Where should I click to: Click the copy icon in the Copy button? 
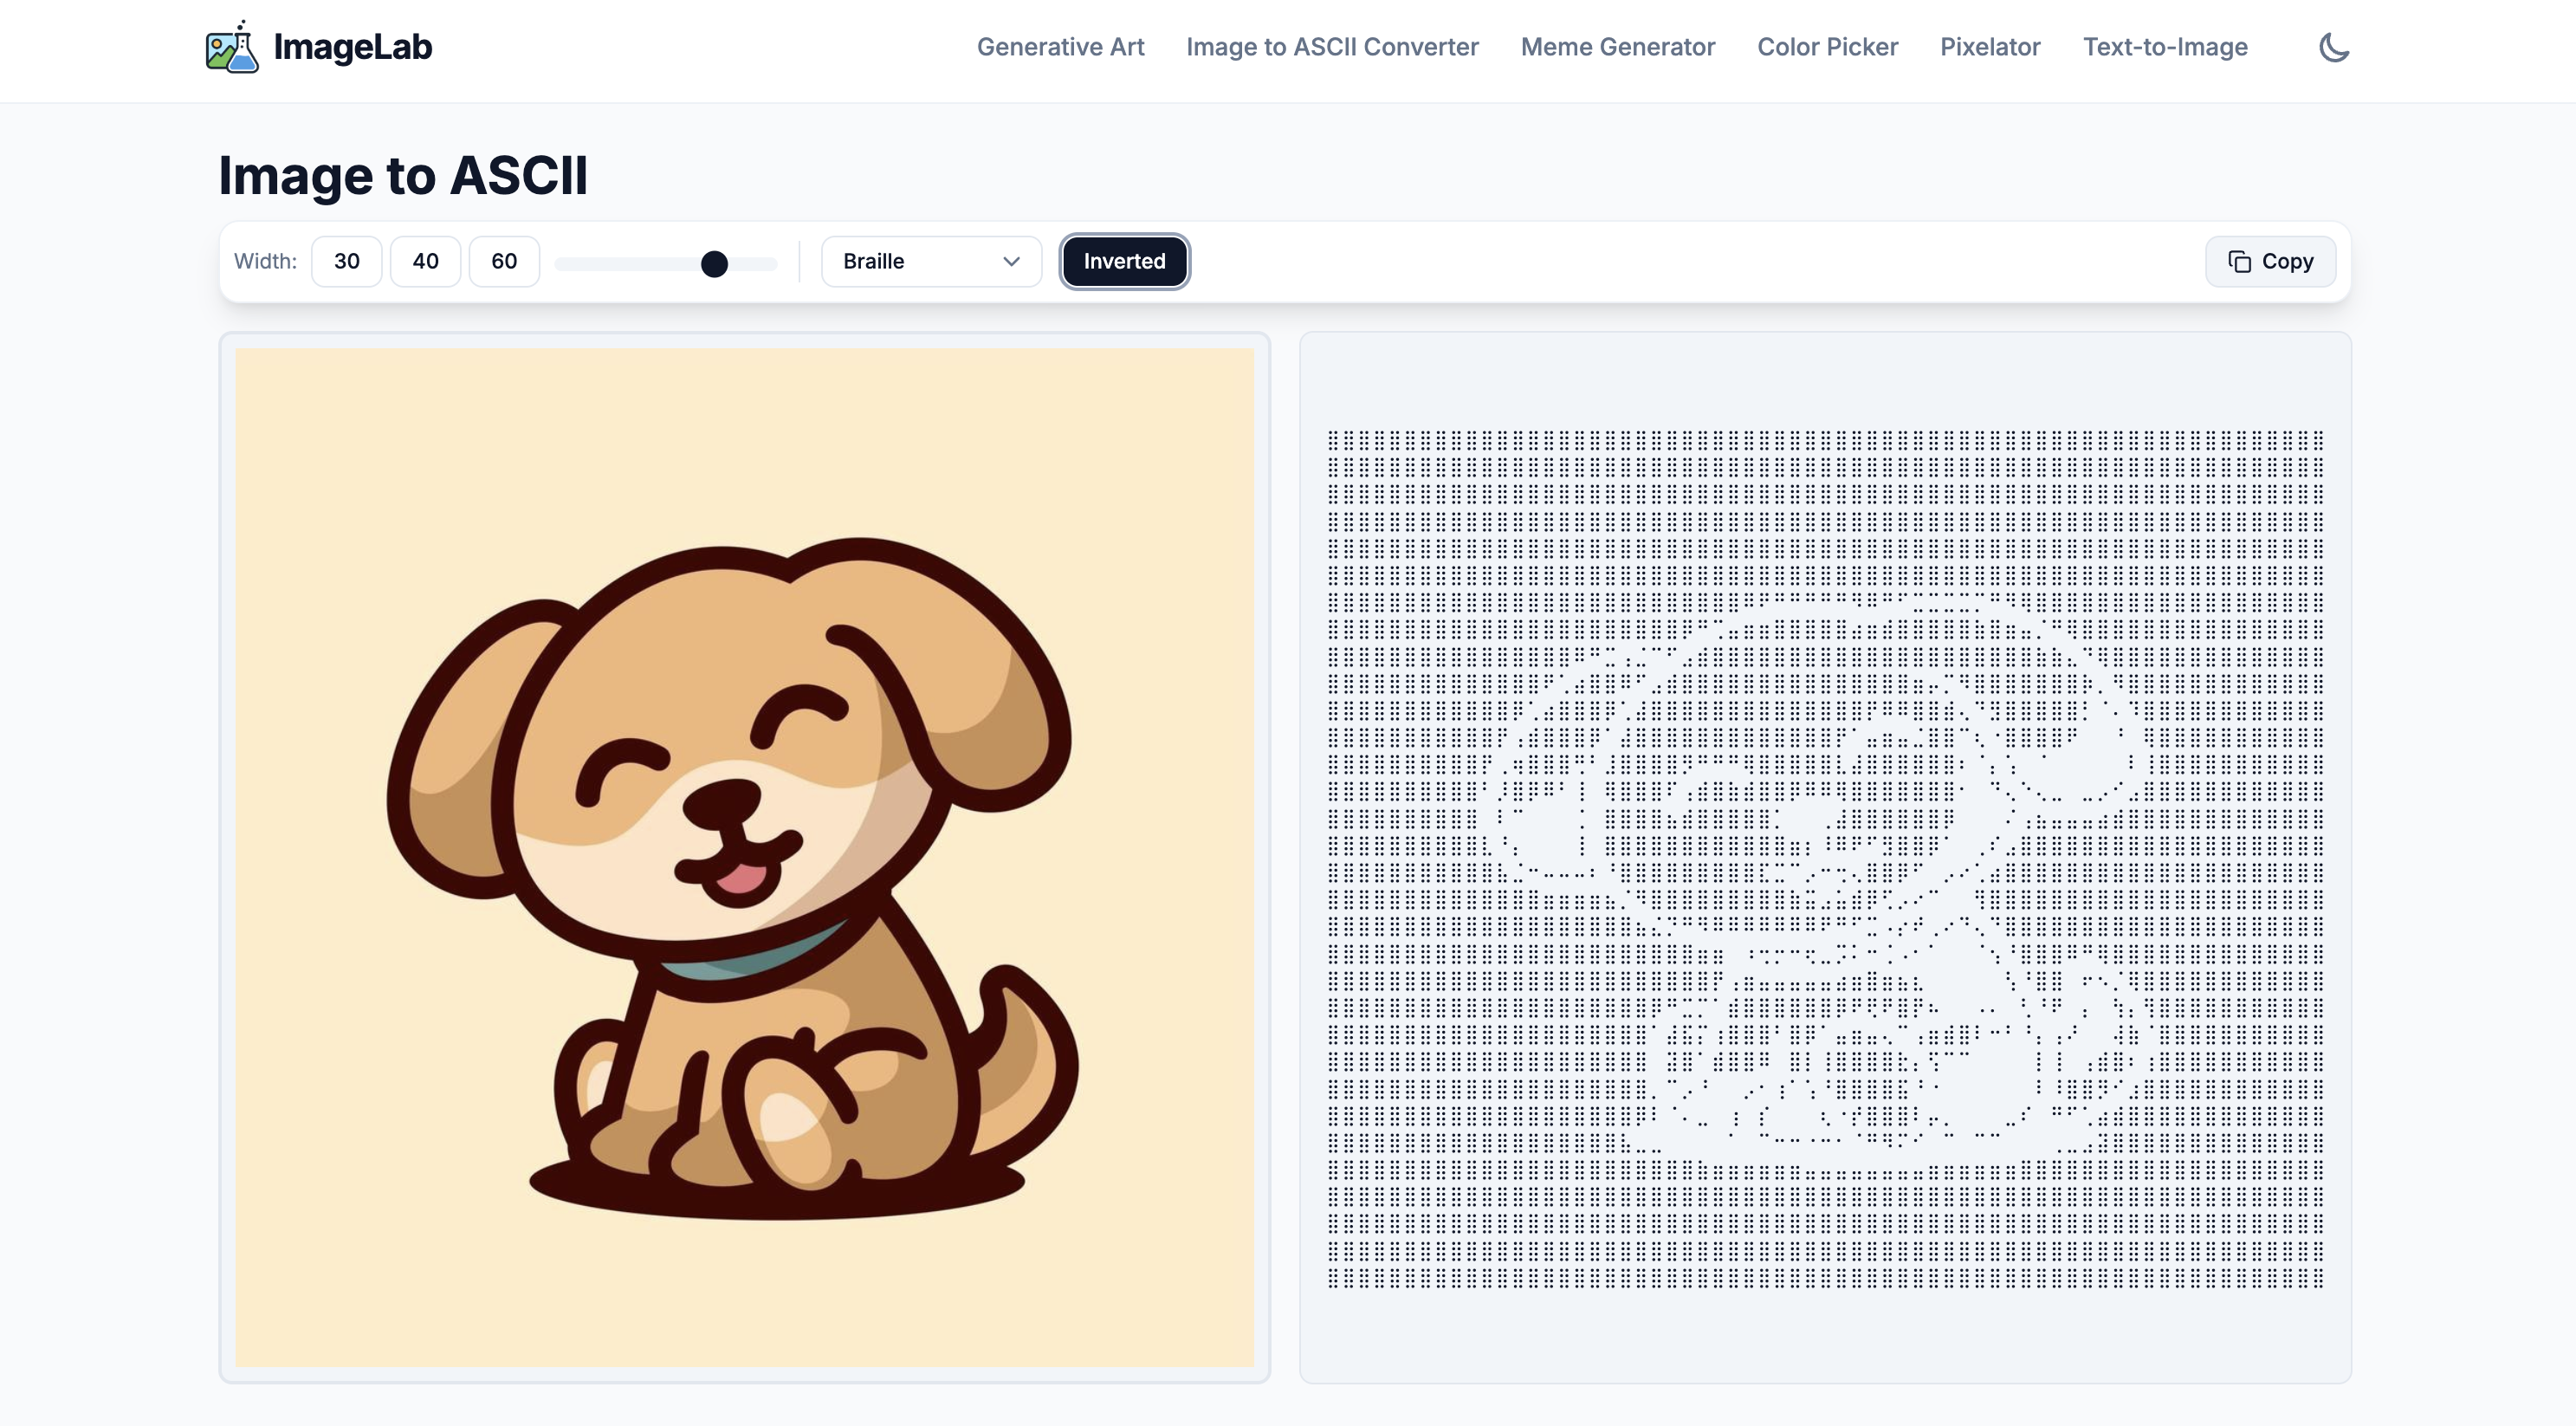pyautogui.click(x=2239, y=262)
